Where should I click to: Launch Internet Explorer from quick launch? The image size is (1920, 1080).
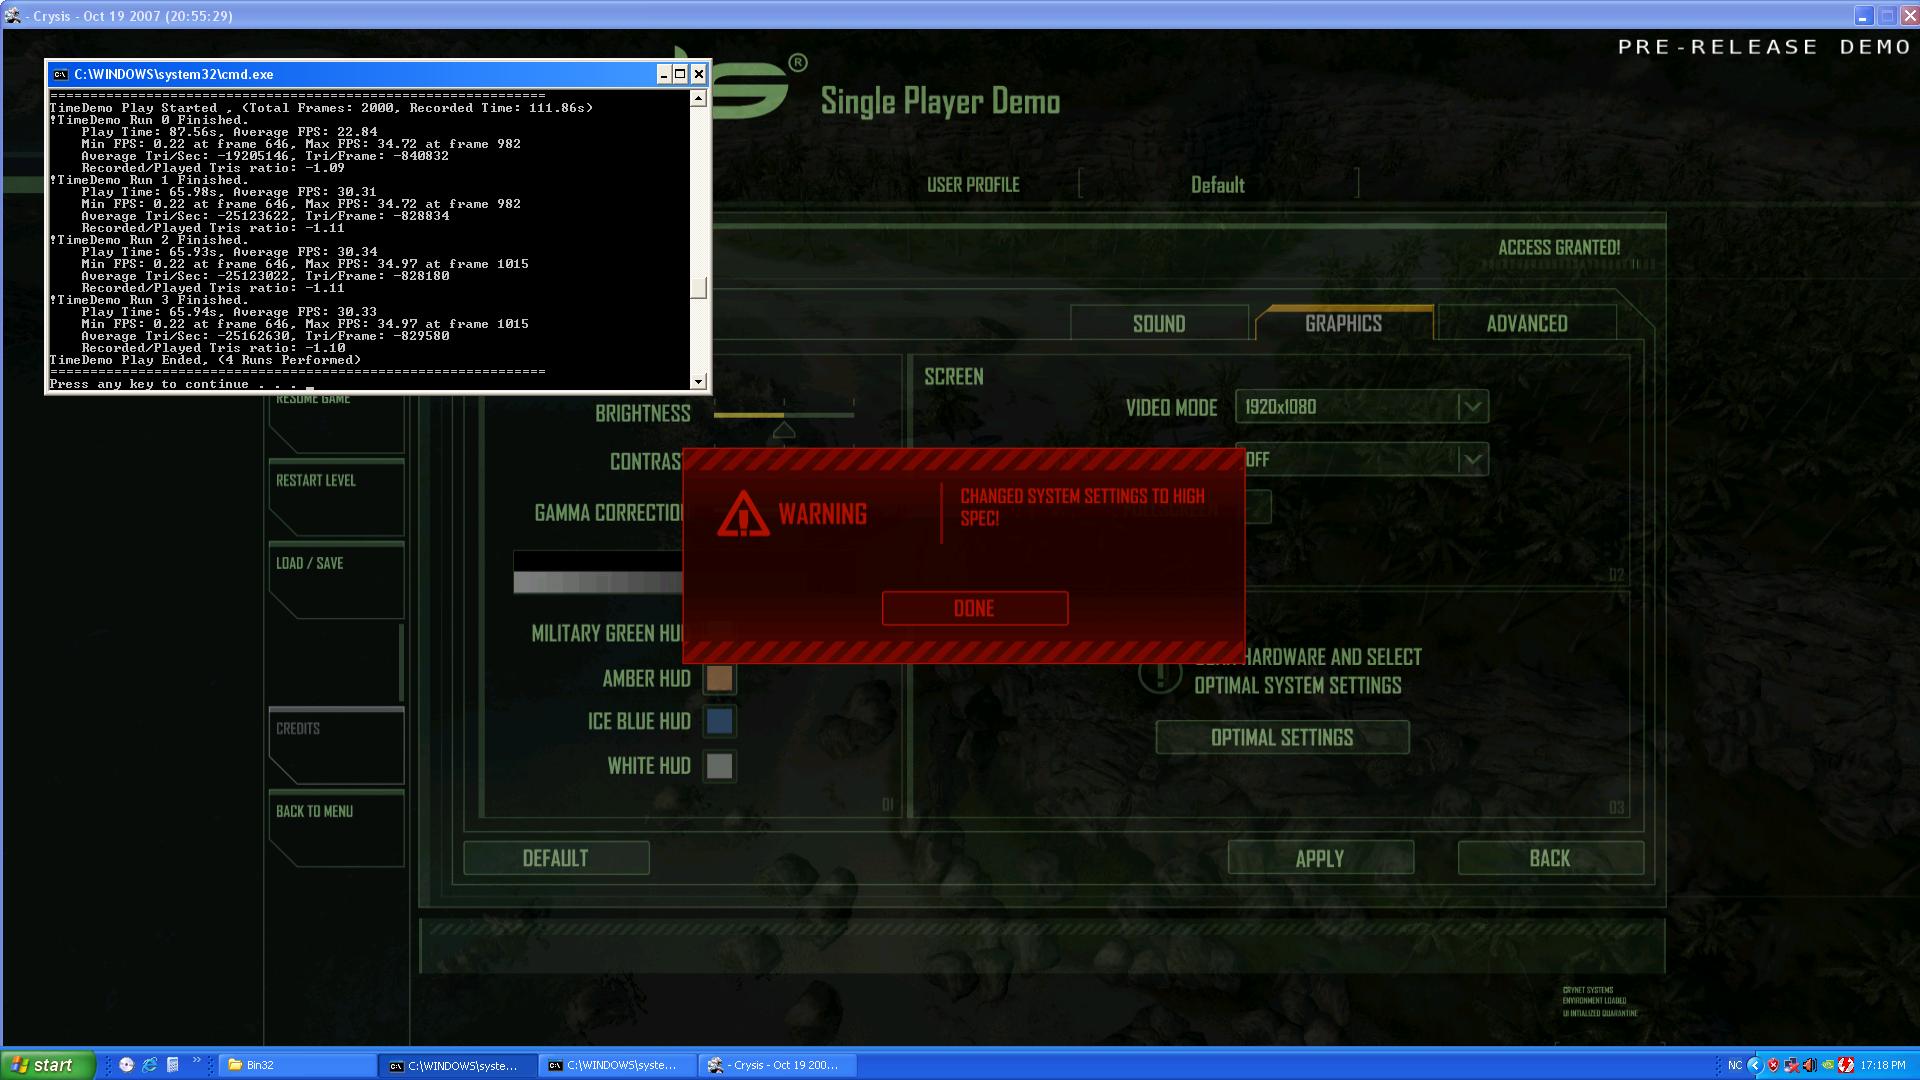(149, 1065)
